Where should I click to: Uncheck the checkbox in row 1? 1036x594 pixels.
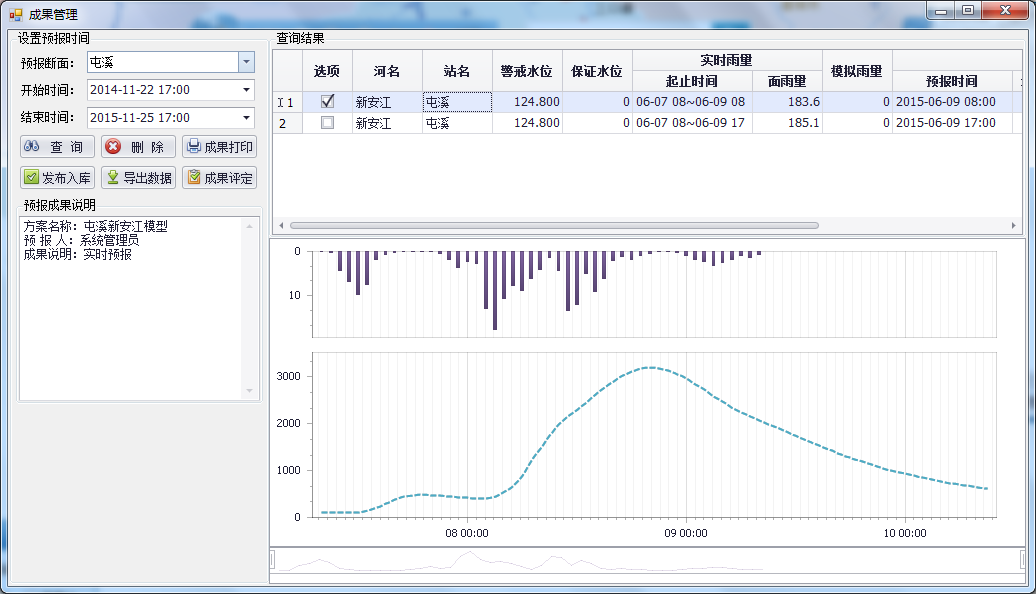click(327, 101)
